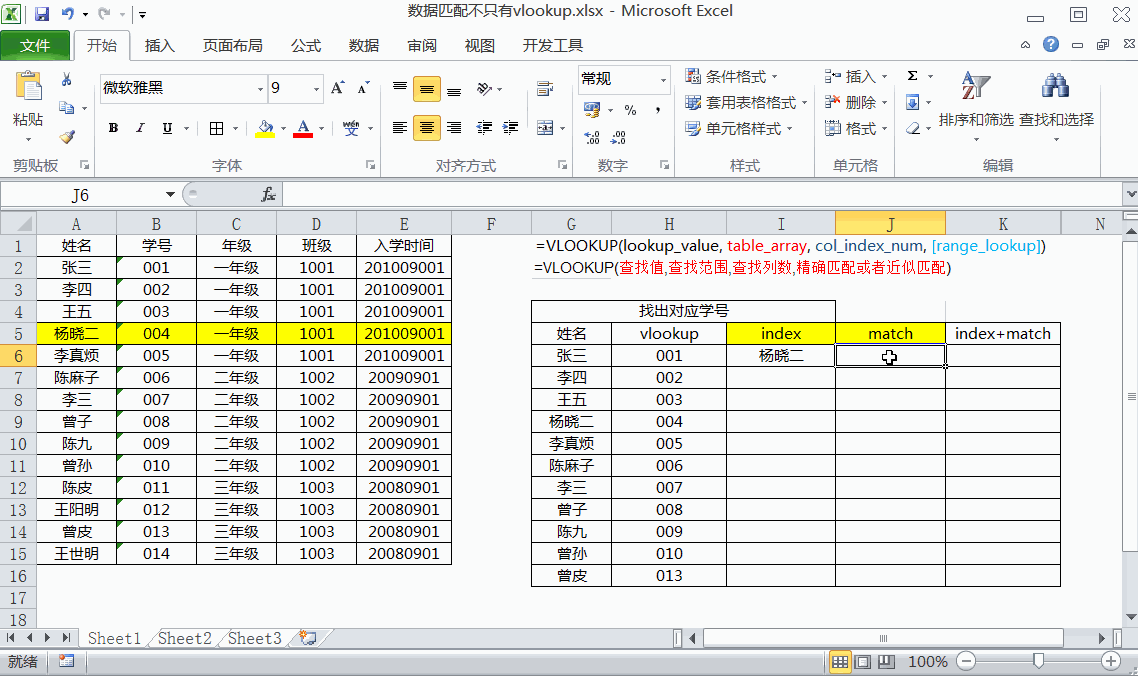Increase font size with the larger A icon

337,88
